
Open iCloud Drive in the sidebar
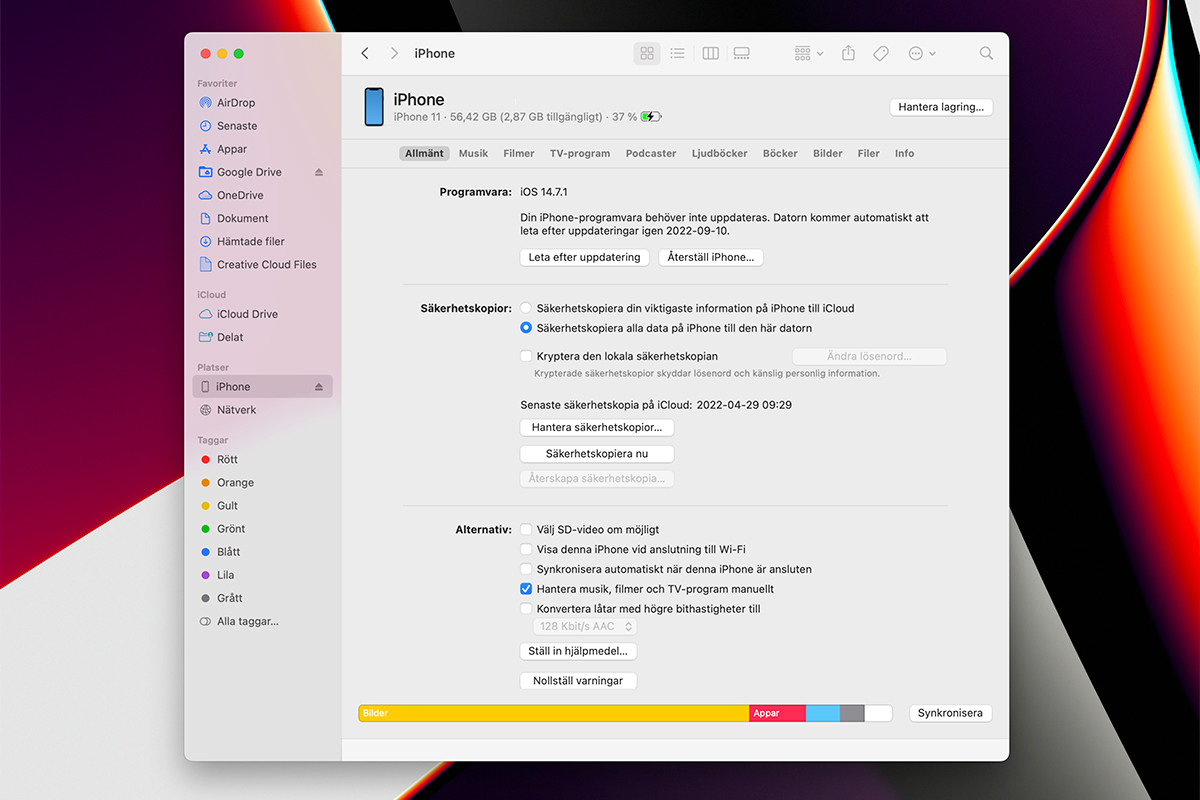247,314
